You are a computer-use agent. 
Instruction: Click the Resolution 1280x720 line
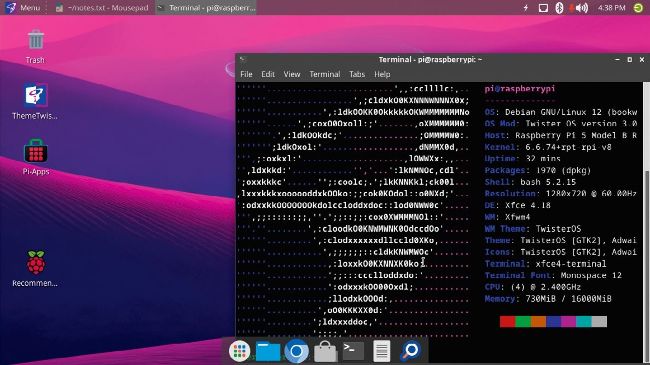coord(560,193)
